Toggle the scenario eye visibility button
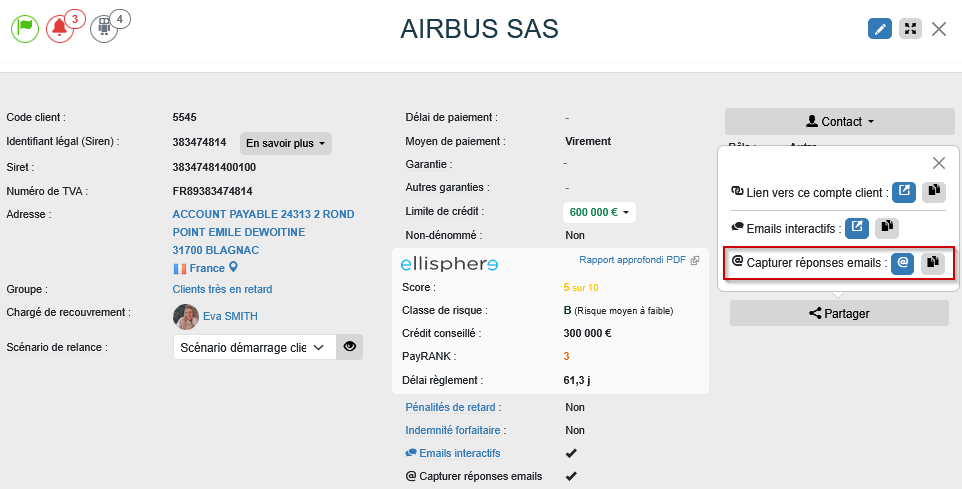The image size is (962, 489). point(349,347)
